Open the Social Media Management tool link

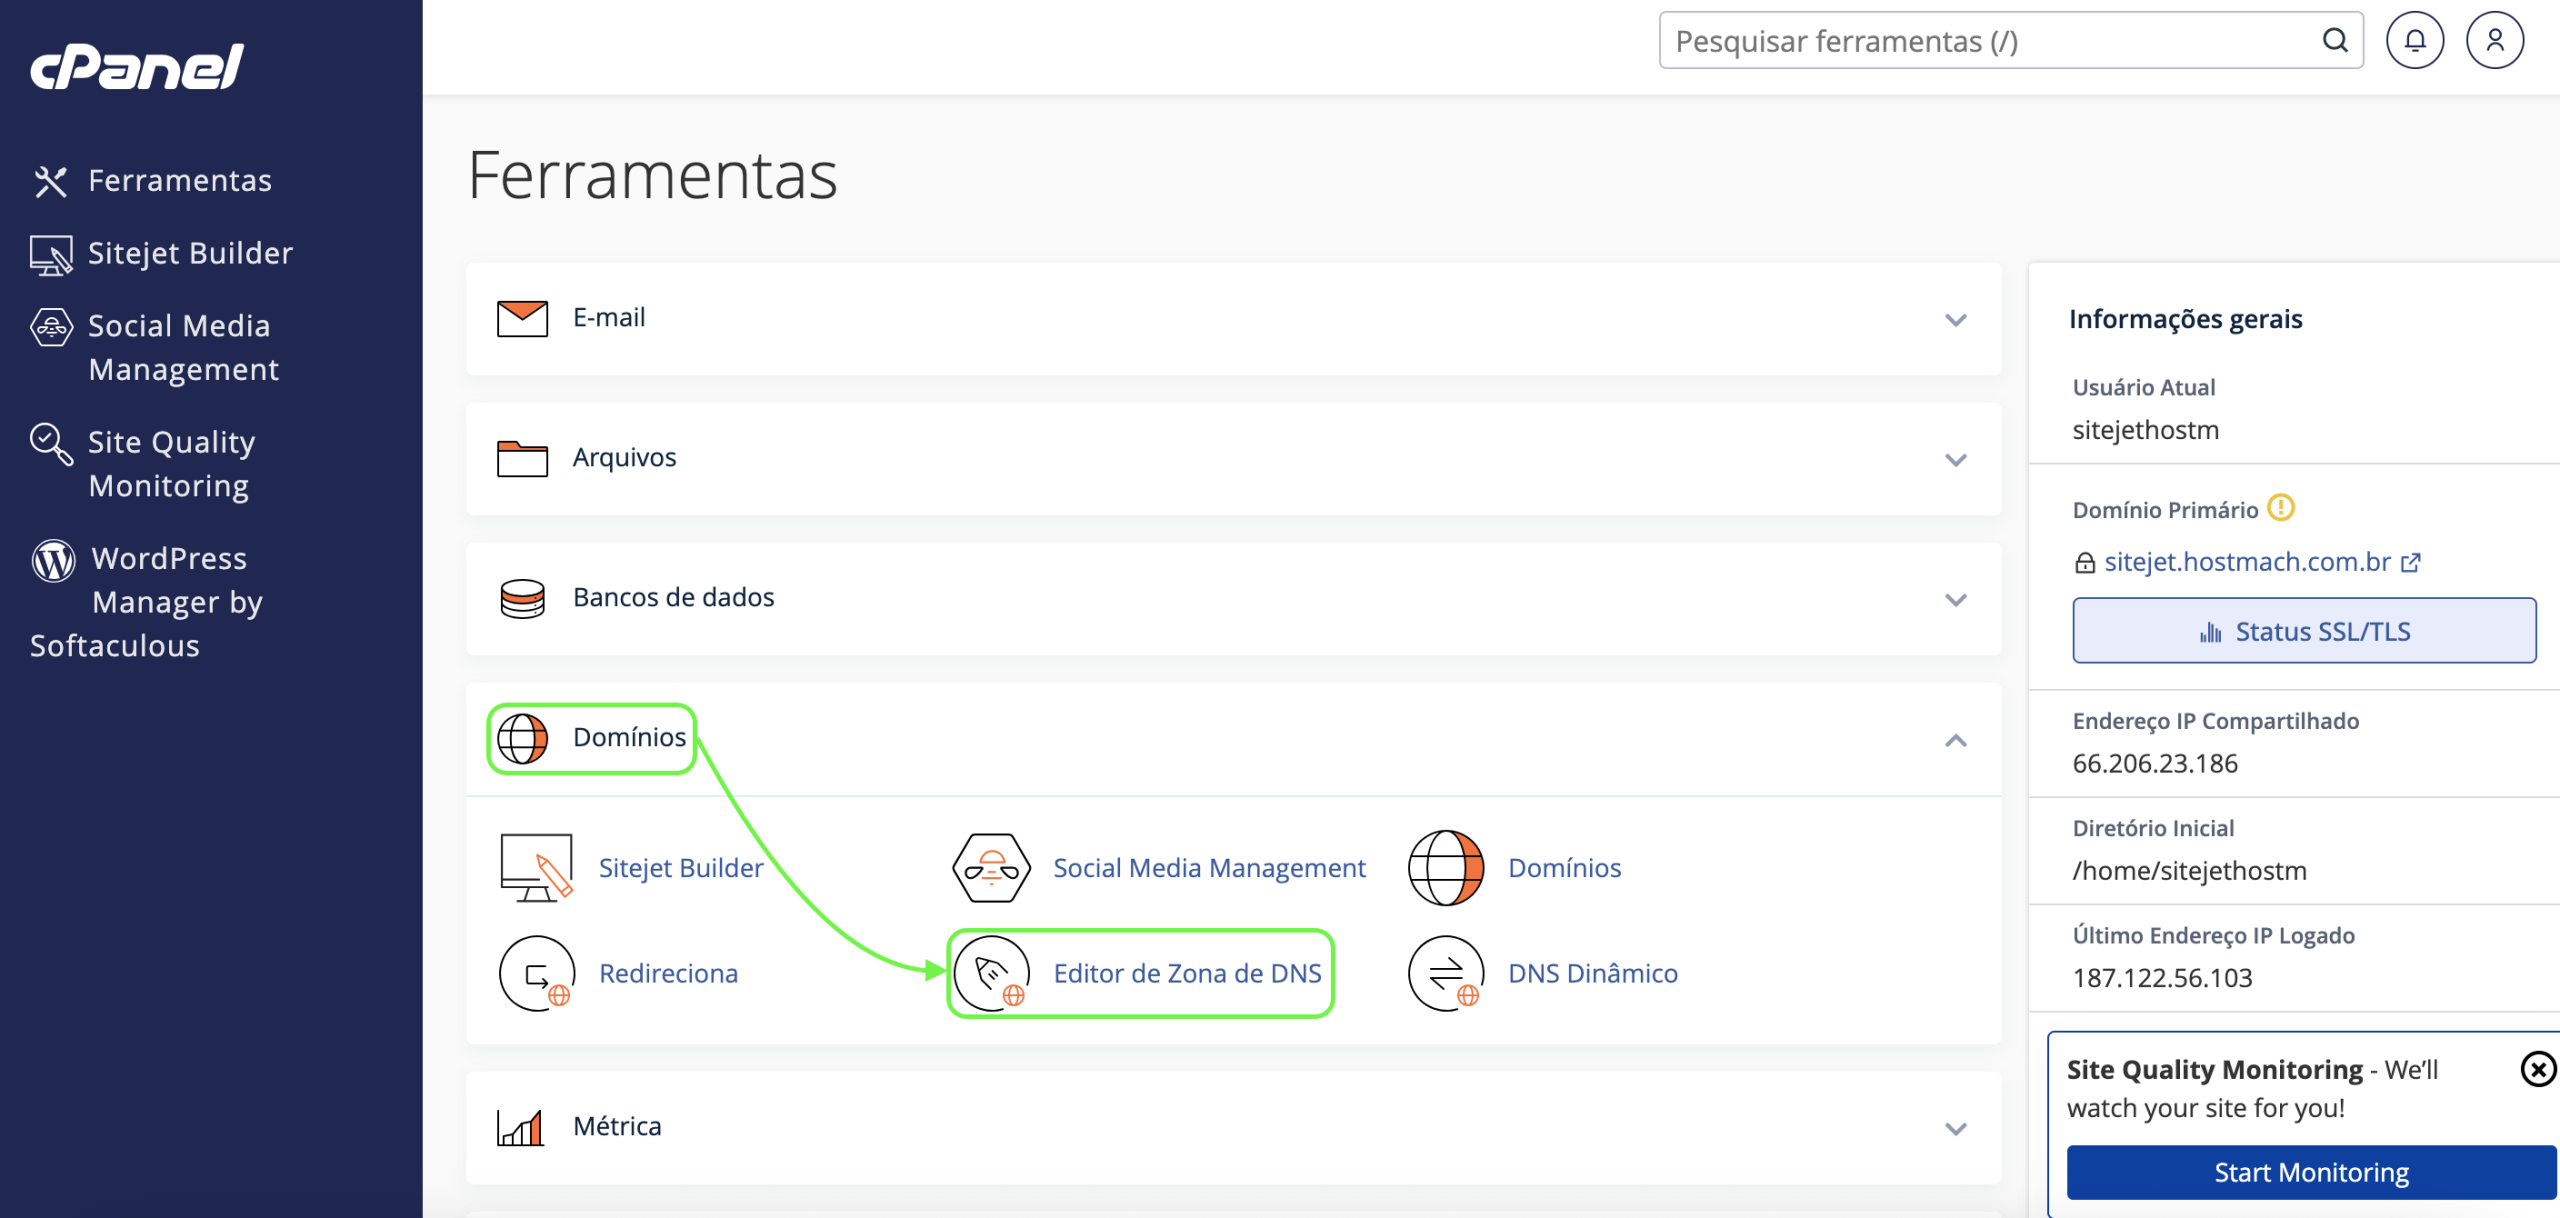[1209, 868]
